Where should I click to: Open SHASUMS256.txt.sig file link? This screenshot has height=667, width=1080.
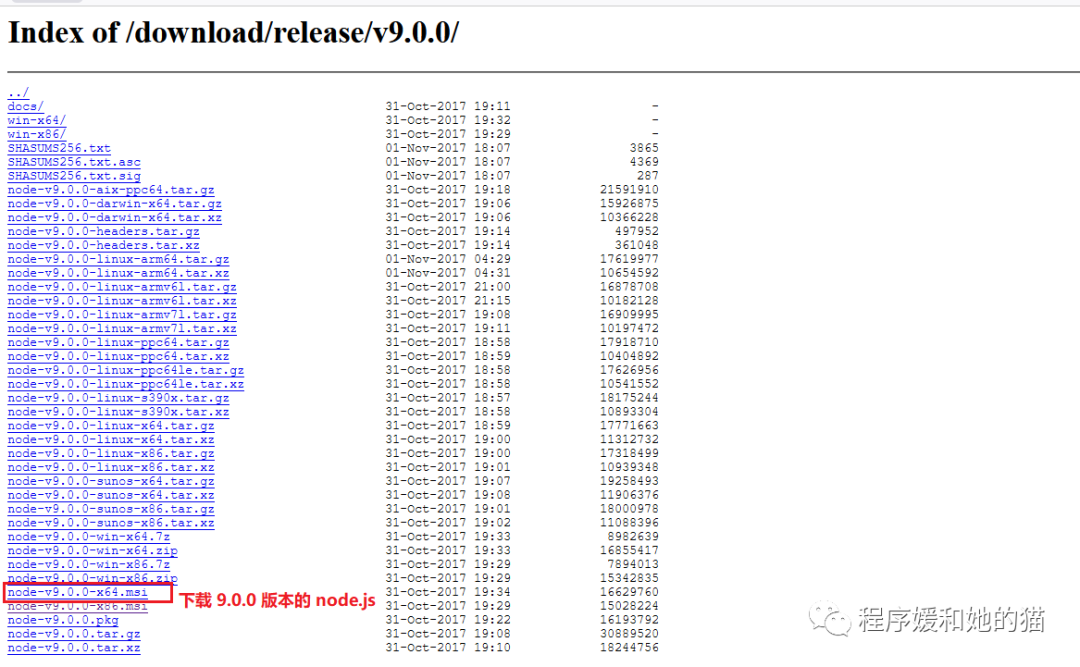pos(74,176)
